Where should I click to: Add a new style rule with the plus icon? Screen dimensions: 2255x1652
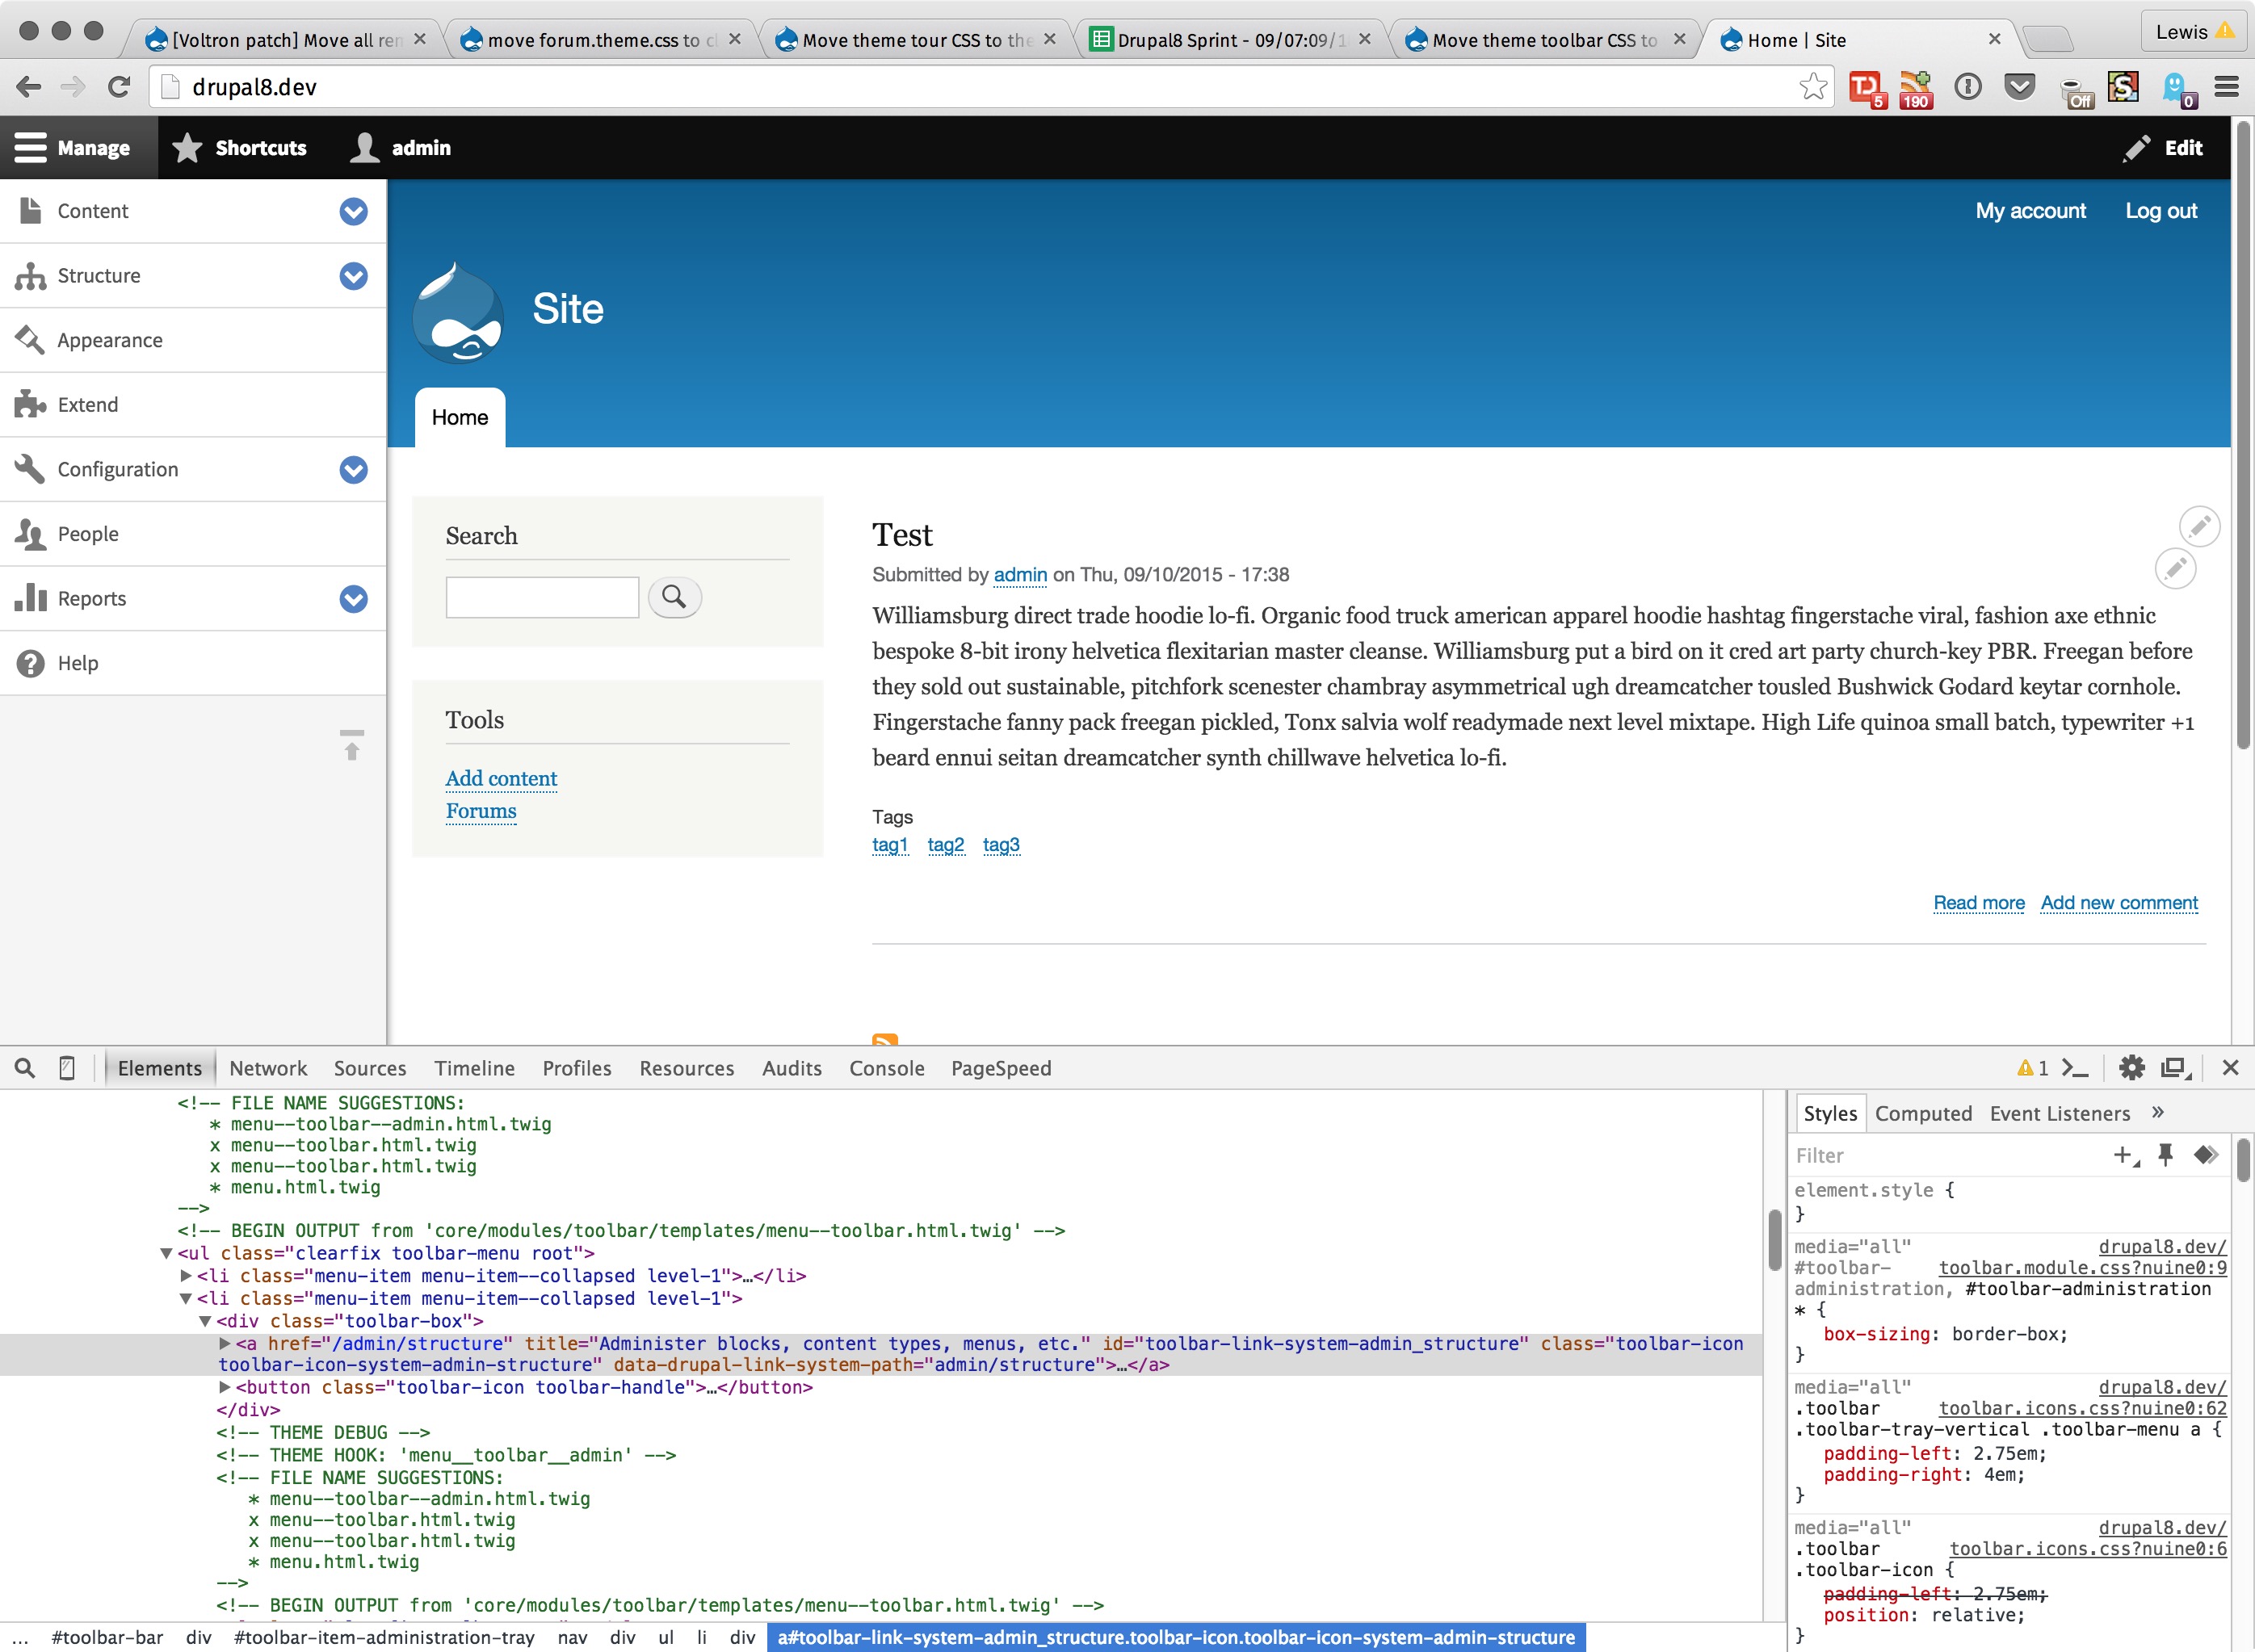2123,1155
